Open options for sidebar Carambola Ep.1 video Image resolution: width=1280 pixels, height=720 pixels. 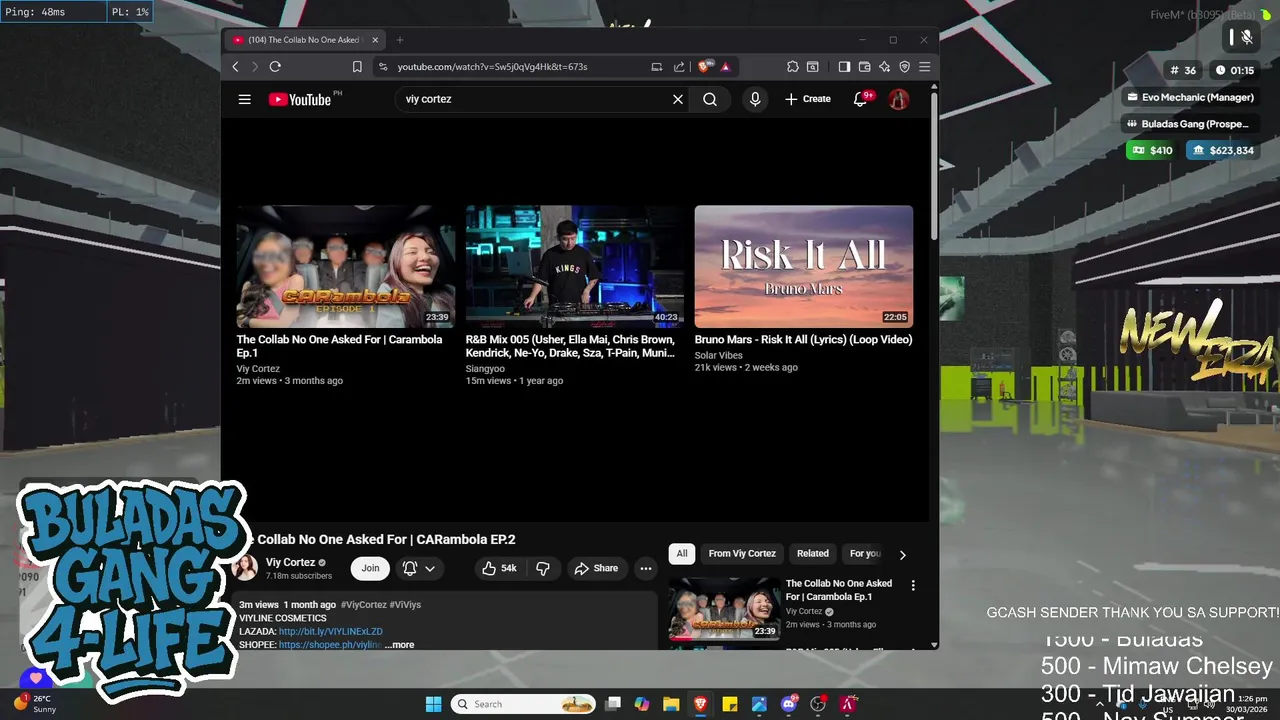(912, 585)
